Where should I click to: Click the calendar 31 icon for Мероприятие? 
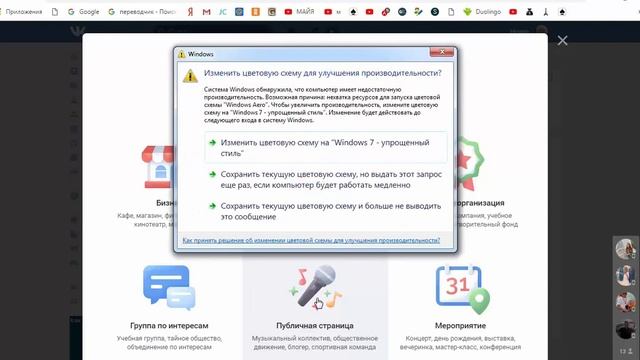coord(462,289)
